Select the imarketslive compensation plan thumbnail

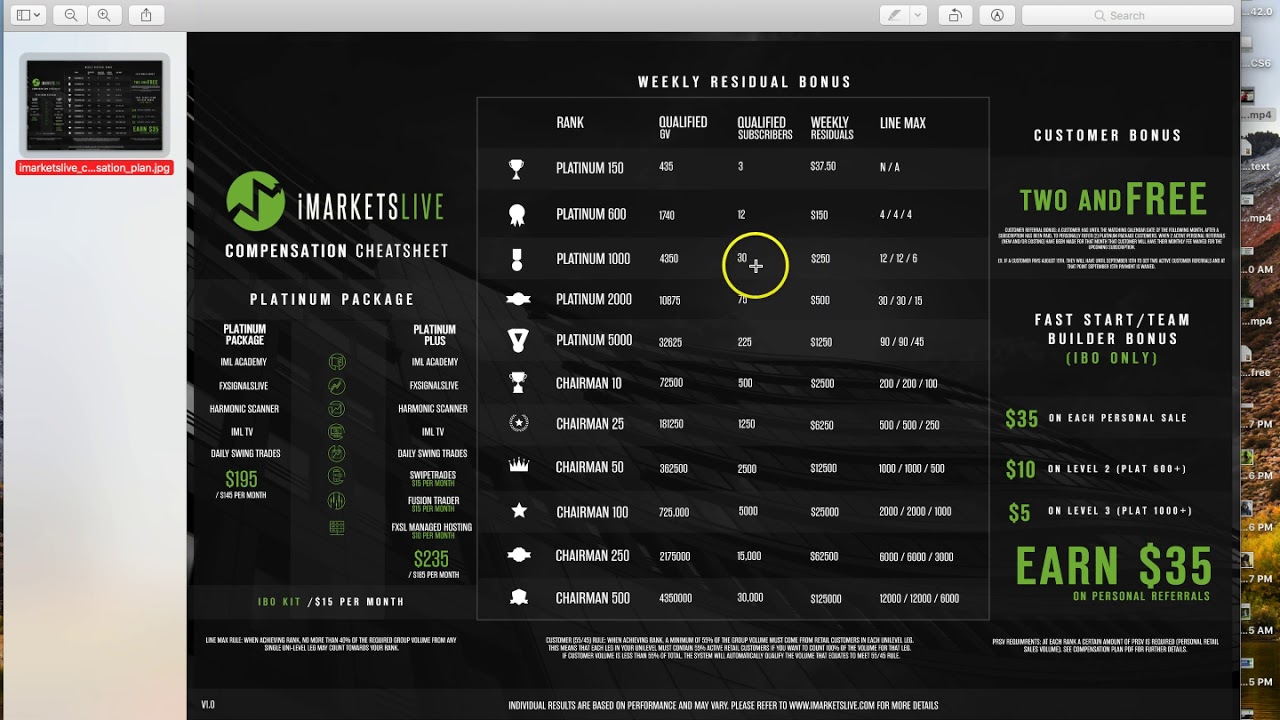pyautogui.click(x=94, y=104)
